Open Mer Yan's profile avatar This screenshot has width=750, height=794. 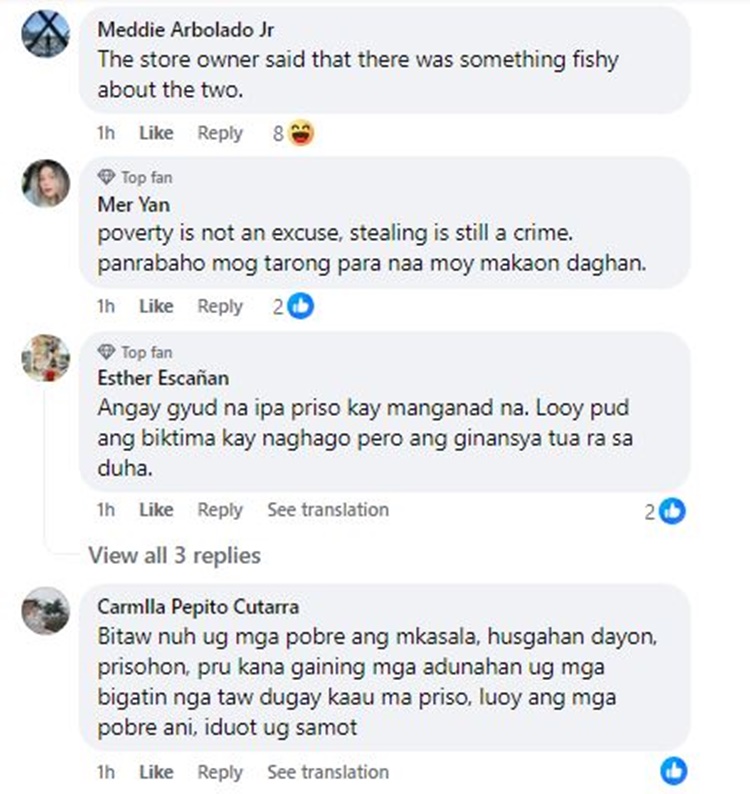46,183
